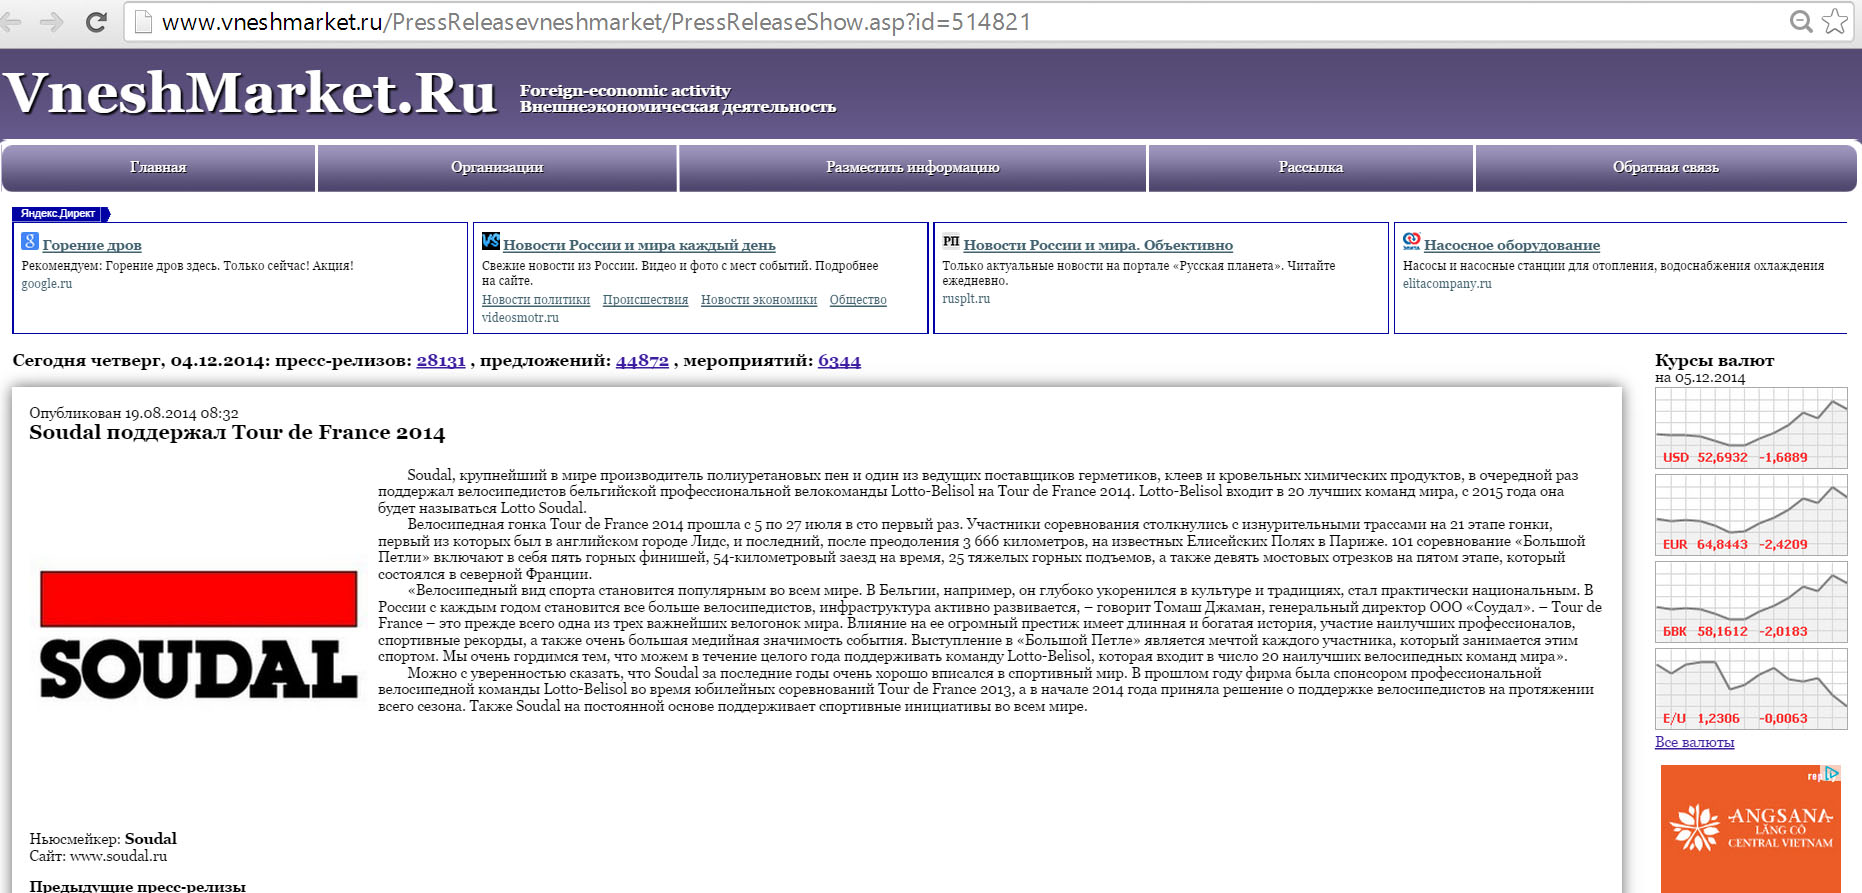Open Разместить информацию menu item
The width and height of the screenshot is (1862, 893).
[912, 168]
